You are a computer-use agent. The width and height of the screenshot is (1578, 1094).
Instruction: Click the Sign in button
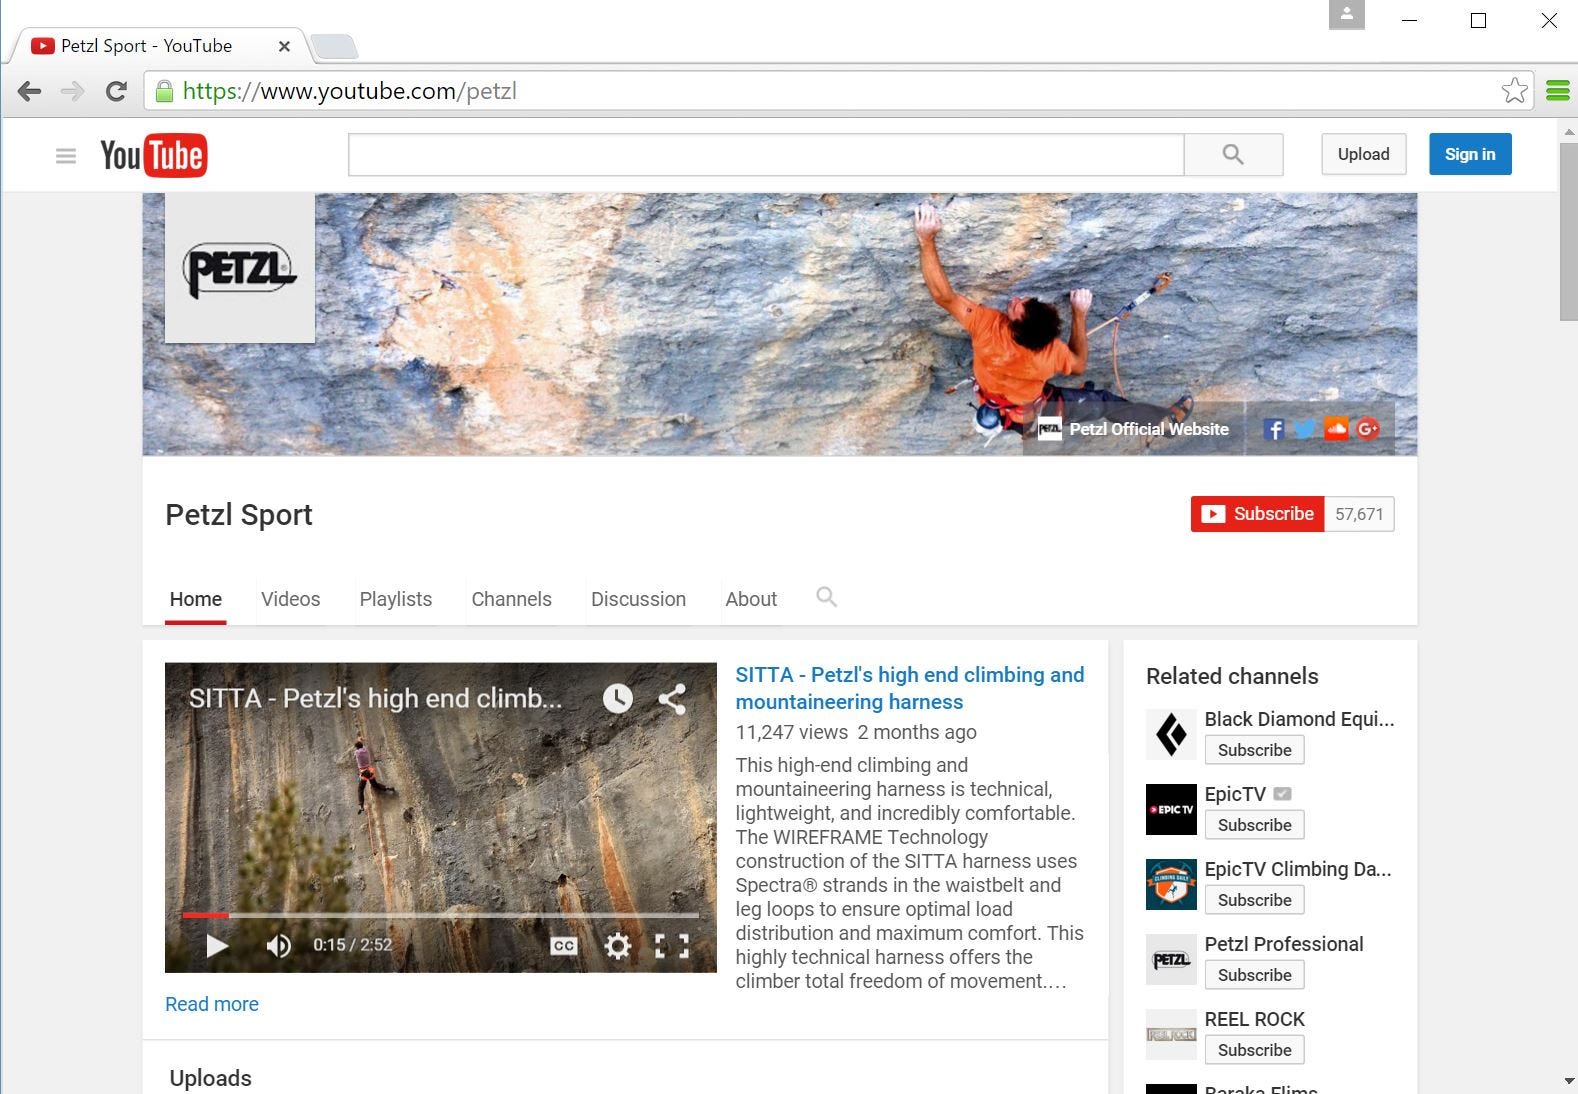pyautogui.click(x=1470, y=154)
